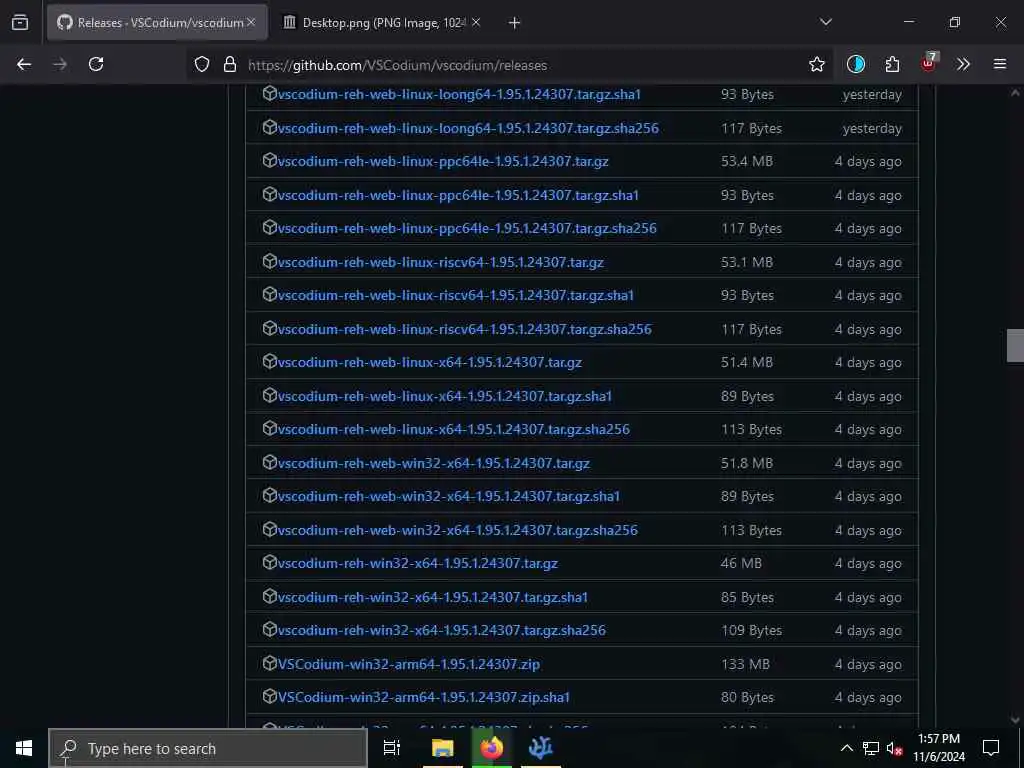Open the network status tray icon

pyautogui.click(x=871, y=748)
